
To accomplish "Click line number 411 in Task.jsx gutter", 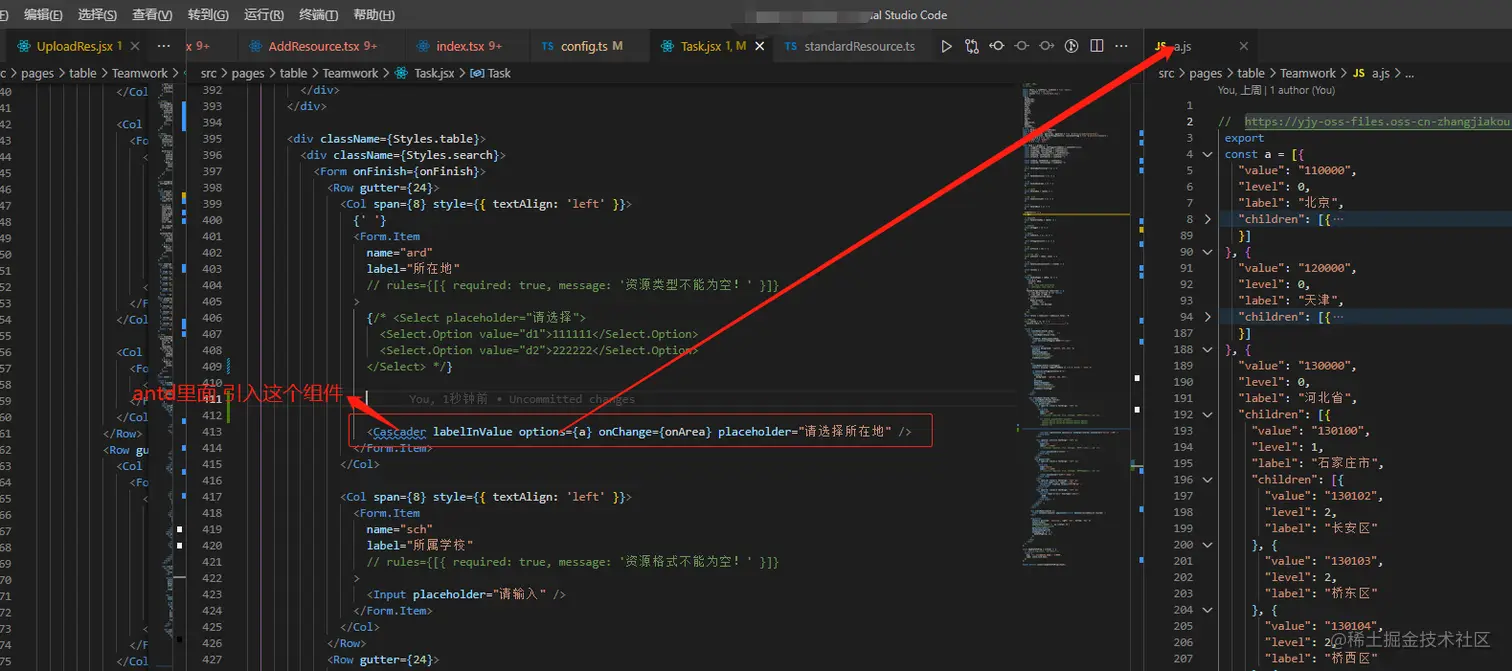I will (212, 398).
